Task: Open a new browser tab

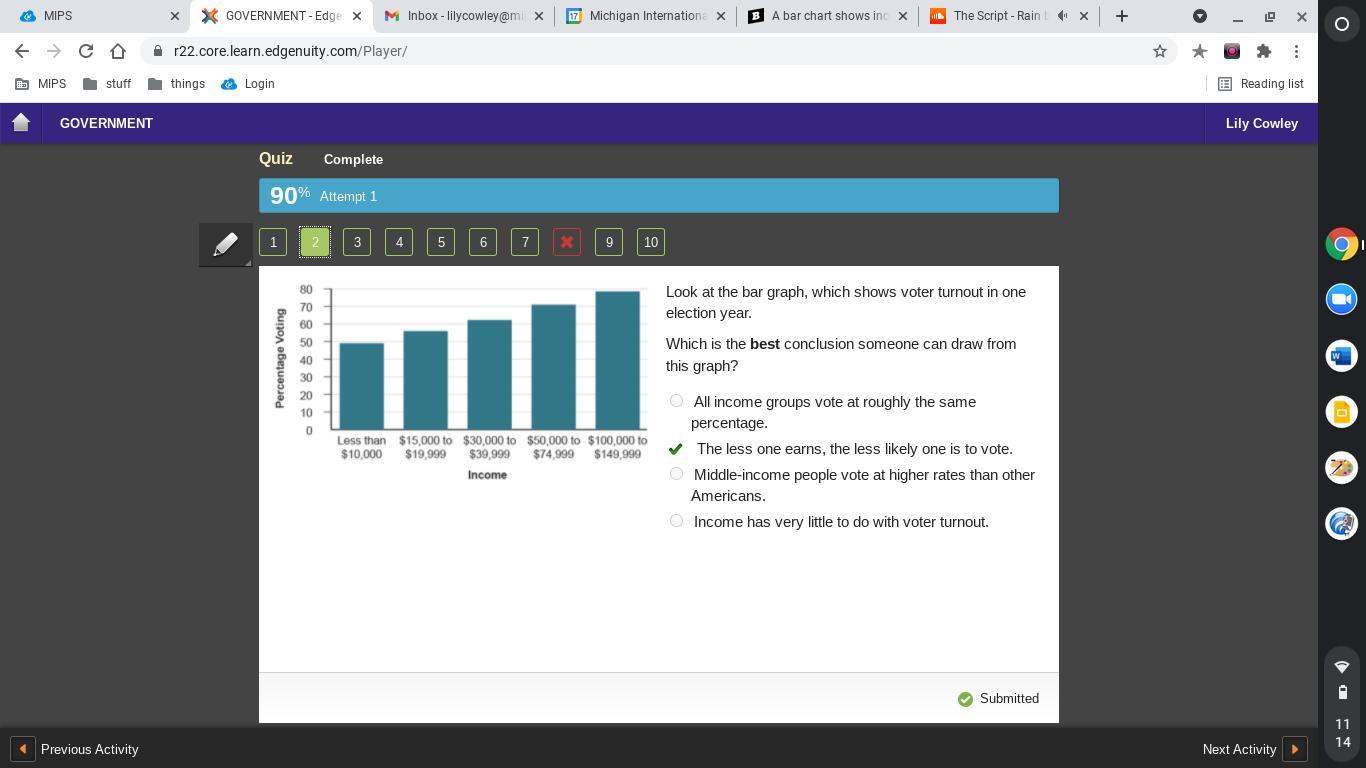Action: tap(1121, 16)
